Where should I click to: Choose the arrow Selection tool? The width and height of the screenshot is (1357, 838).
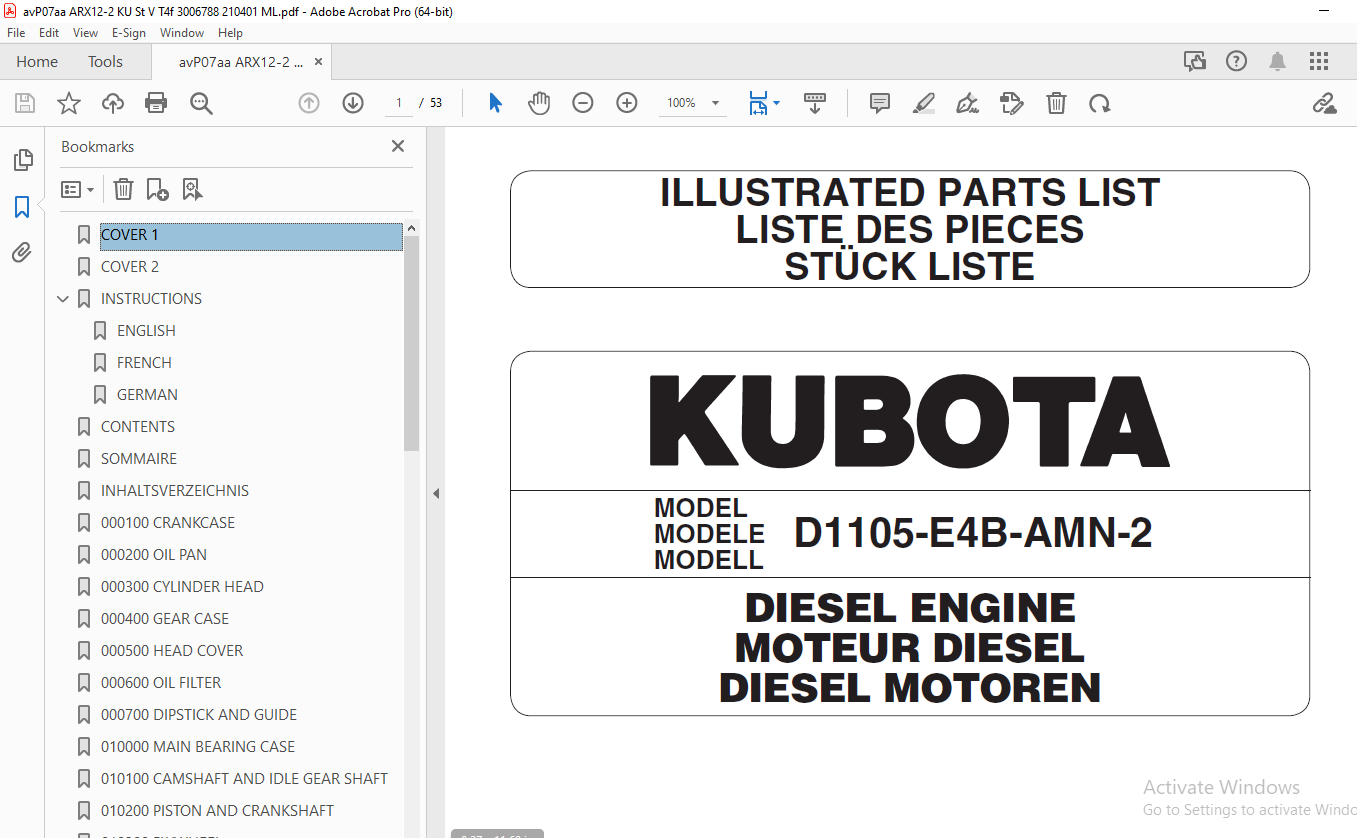[x=495, y=103]
